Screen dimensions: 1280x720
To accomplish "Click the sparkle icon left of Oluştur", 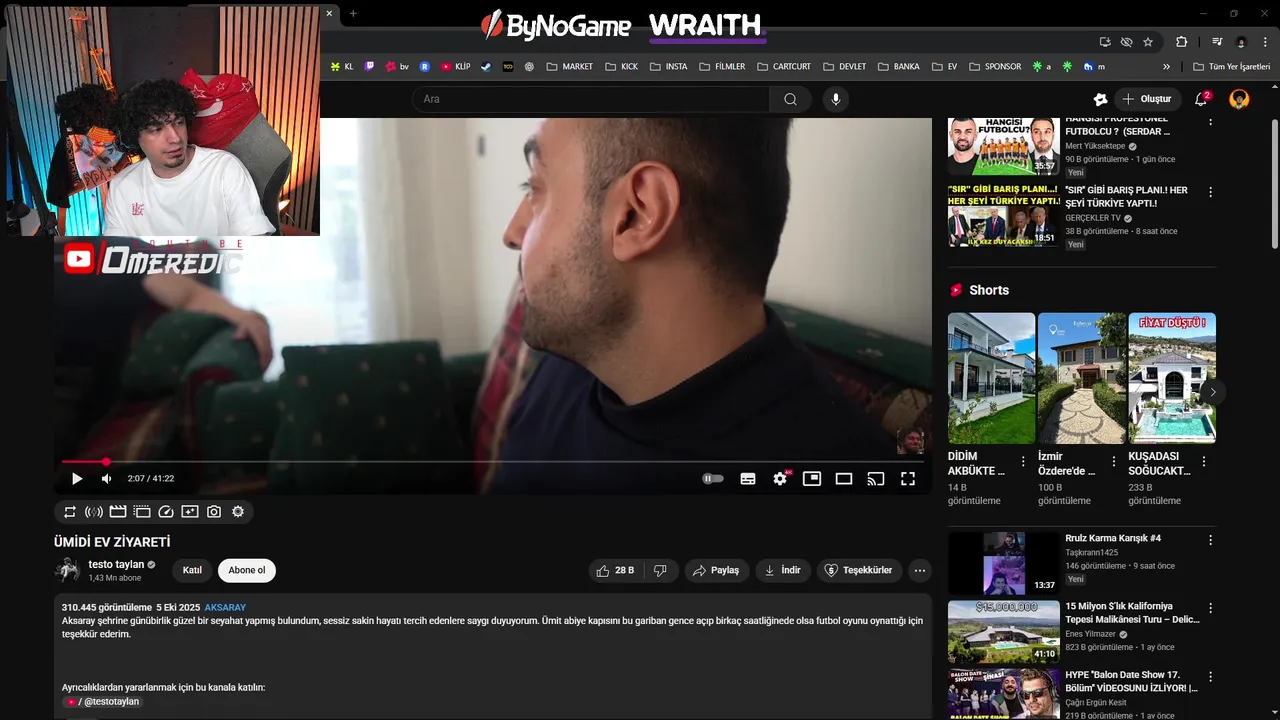I will coord(1100,99).
